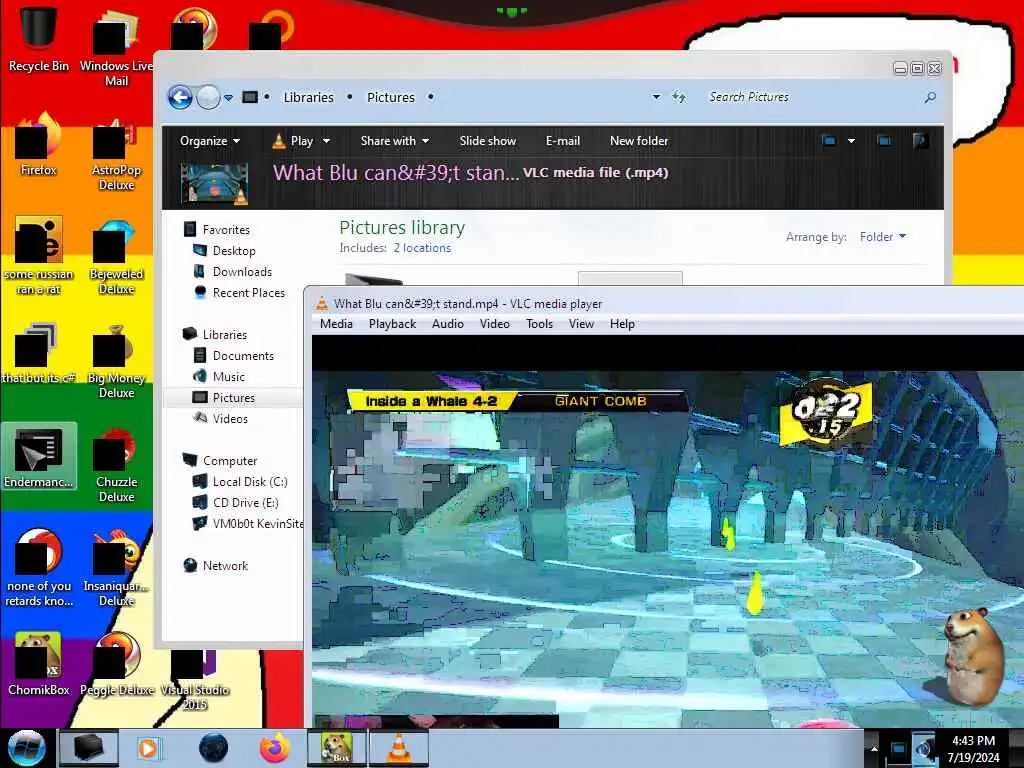
Task: Expand the Organize dropdown menu
Action: [210, 141]
